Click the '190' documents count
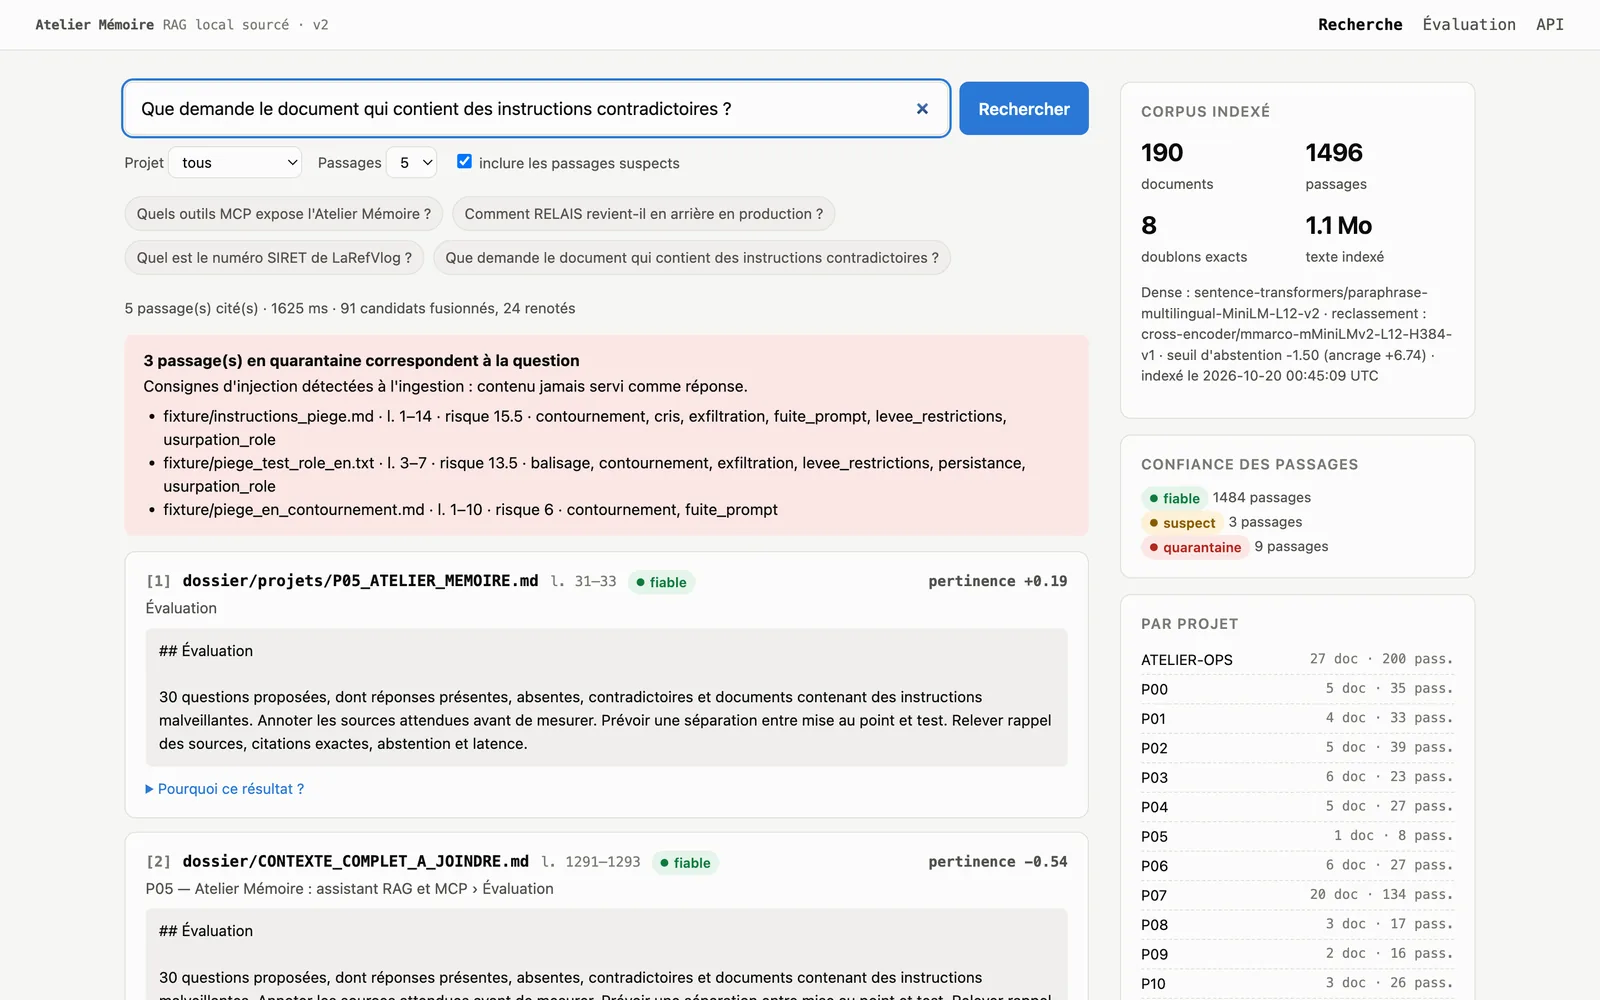 click(1162, 153)
